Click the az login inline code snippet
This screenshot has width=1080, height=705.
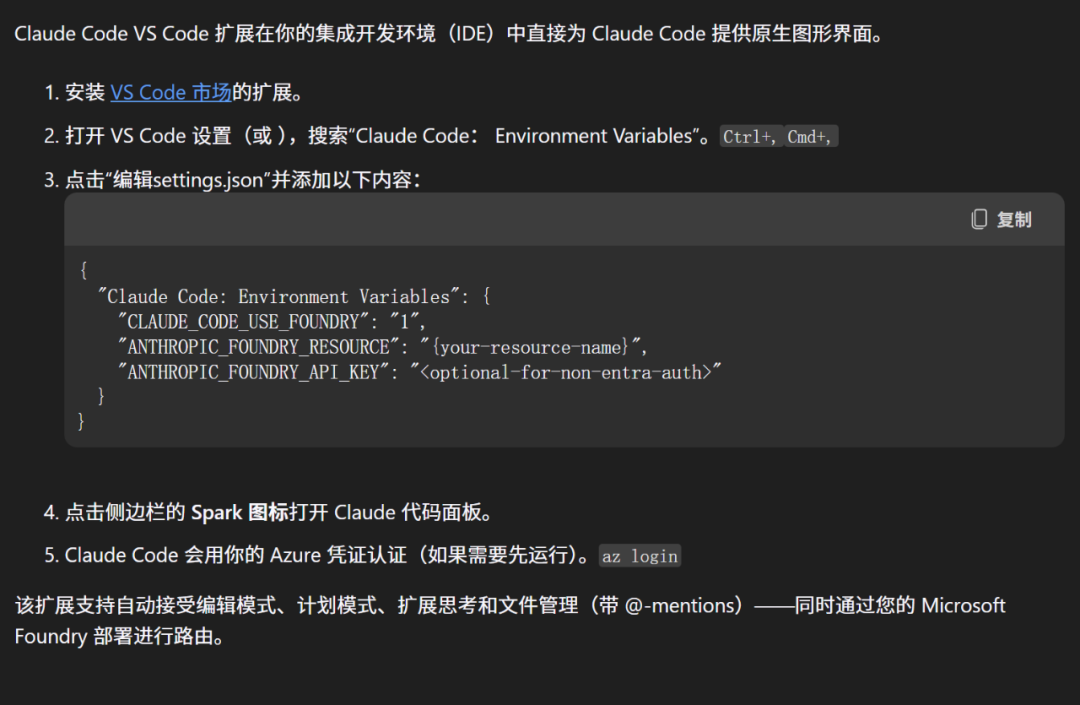[x=639, y=556]
